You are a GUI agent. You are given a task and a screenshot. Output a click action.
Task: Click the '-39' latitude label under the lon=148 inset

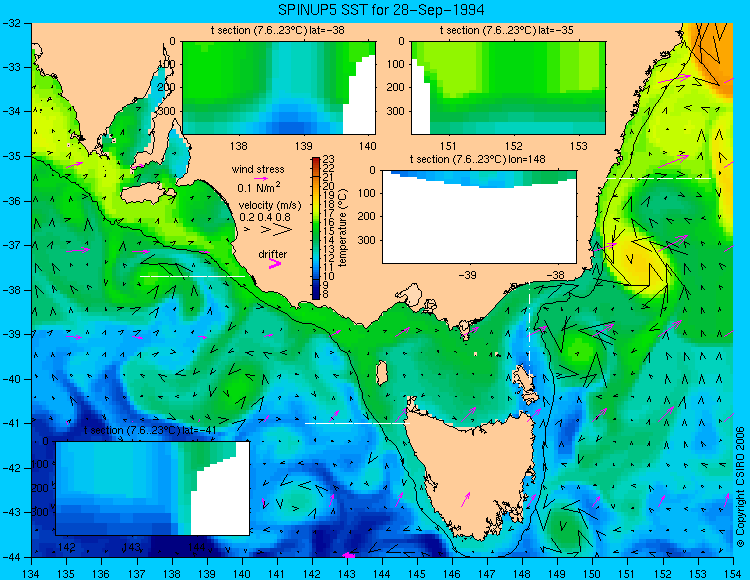[467, 275]
